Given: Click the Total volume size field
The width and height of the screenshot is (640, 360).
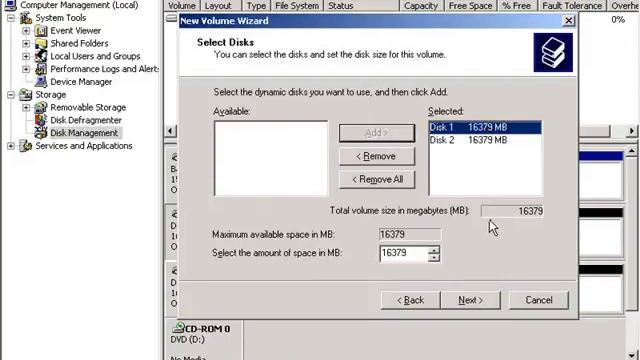Looking at the screenshot, I should coord(512,211).
